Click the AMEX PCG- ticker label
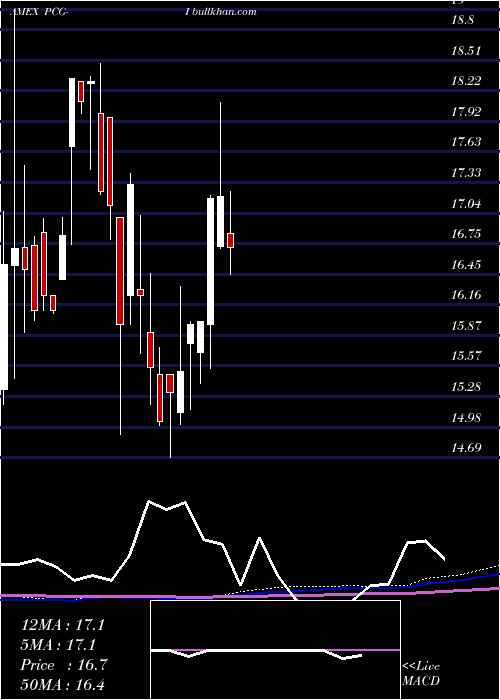 click(40, 12)
